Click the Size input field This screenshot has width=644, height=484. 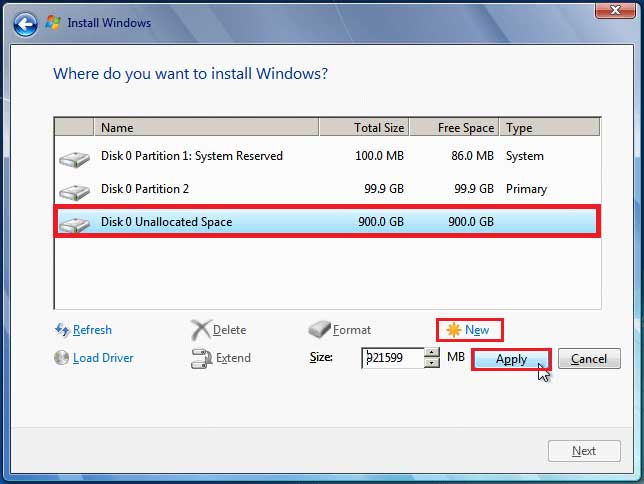pyautogui.click(x=393, y=358)
